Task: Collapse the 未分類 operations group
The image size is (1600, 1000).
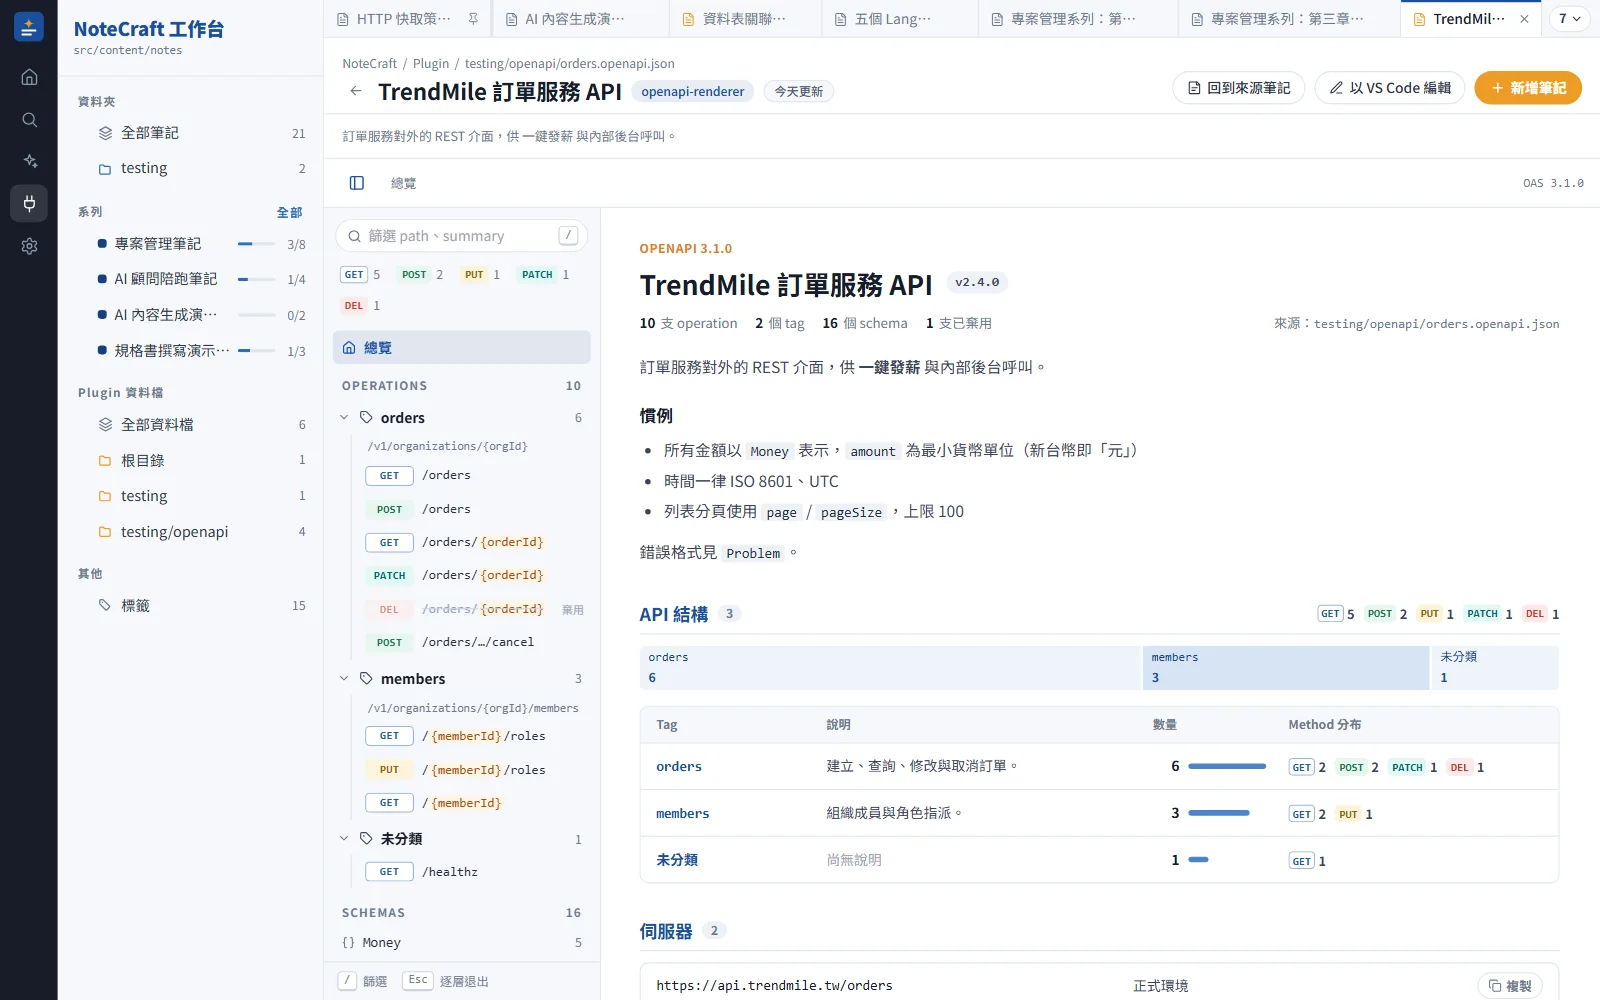Action: click(344, 838)
